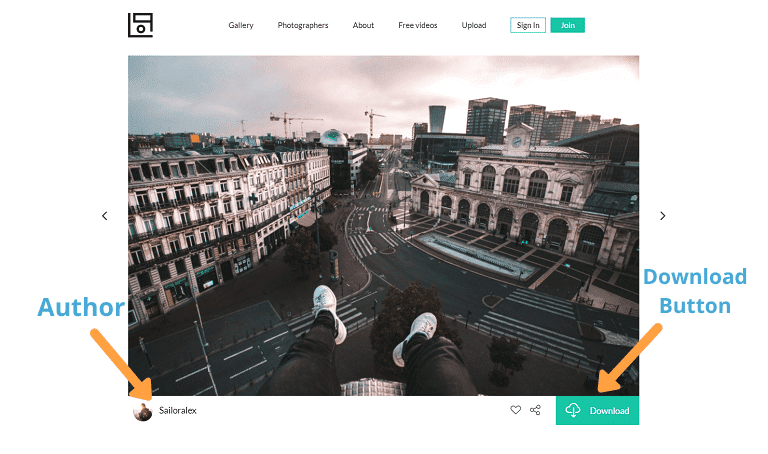
Task: Show the previous photo with left arrow
Action: coord(105,215)
